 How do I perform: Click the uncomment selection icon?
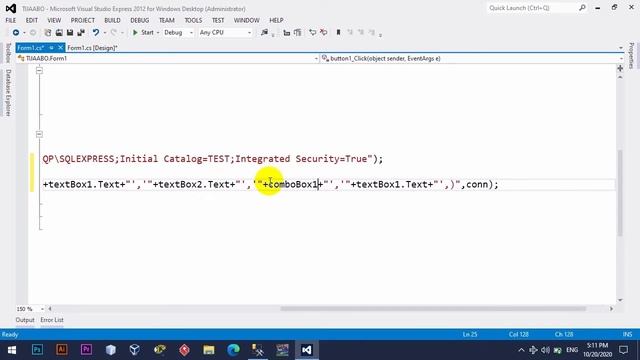[x=324, y=32]
